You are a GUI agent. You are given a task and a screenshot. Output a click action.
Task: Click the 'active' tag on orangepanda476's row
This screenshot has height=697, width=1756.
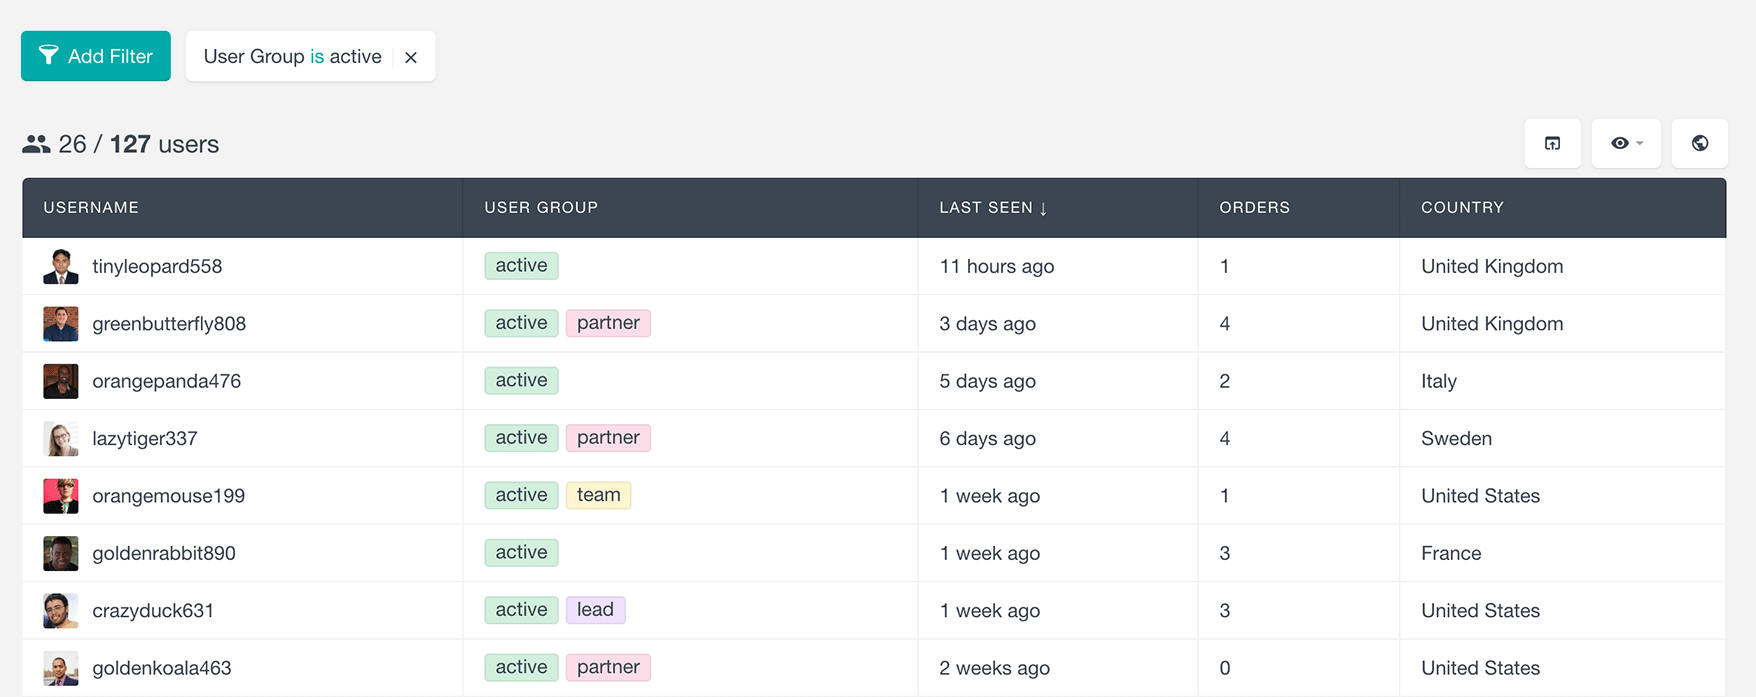[x=521, y=381]
